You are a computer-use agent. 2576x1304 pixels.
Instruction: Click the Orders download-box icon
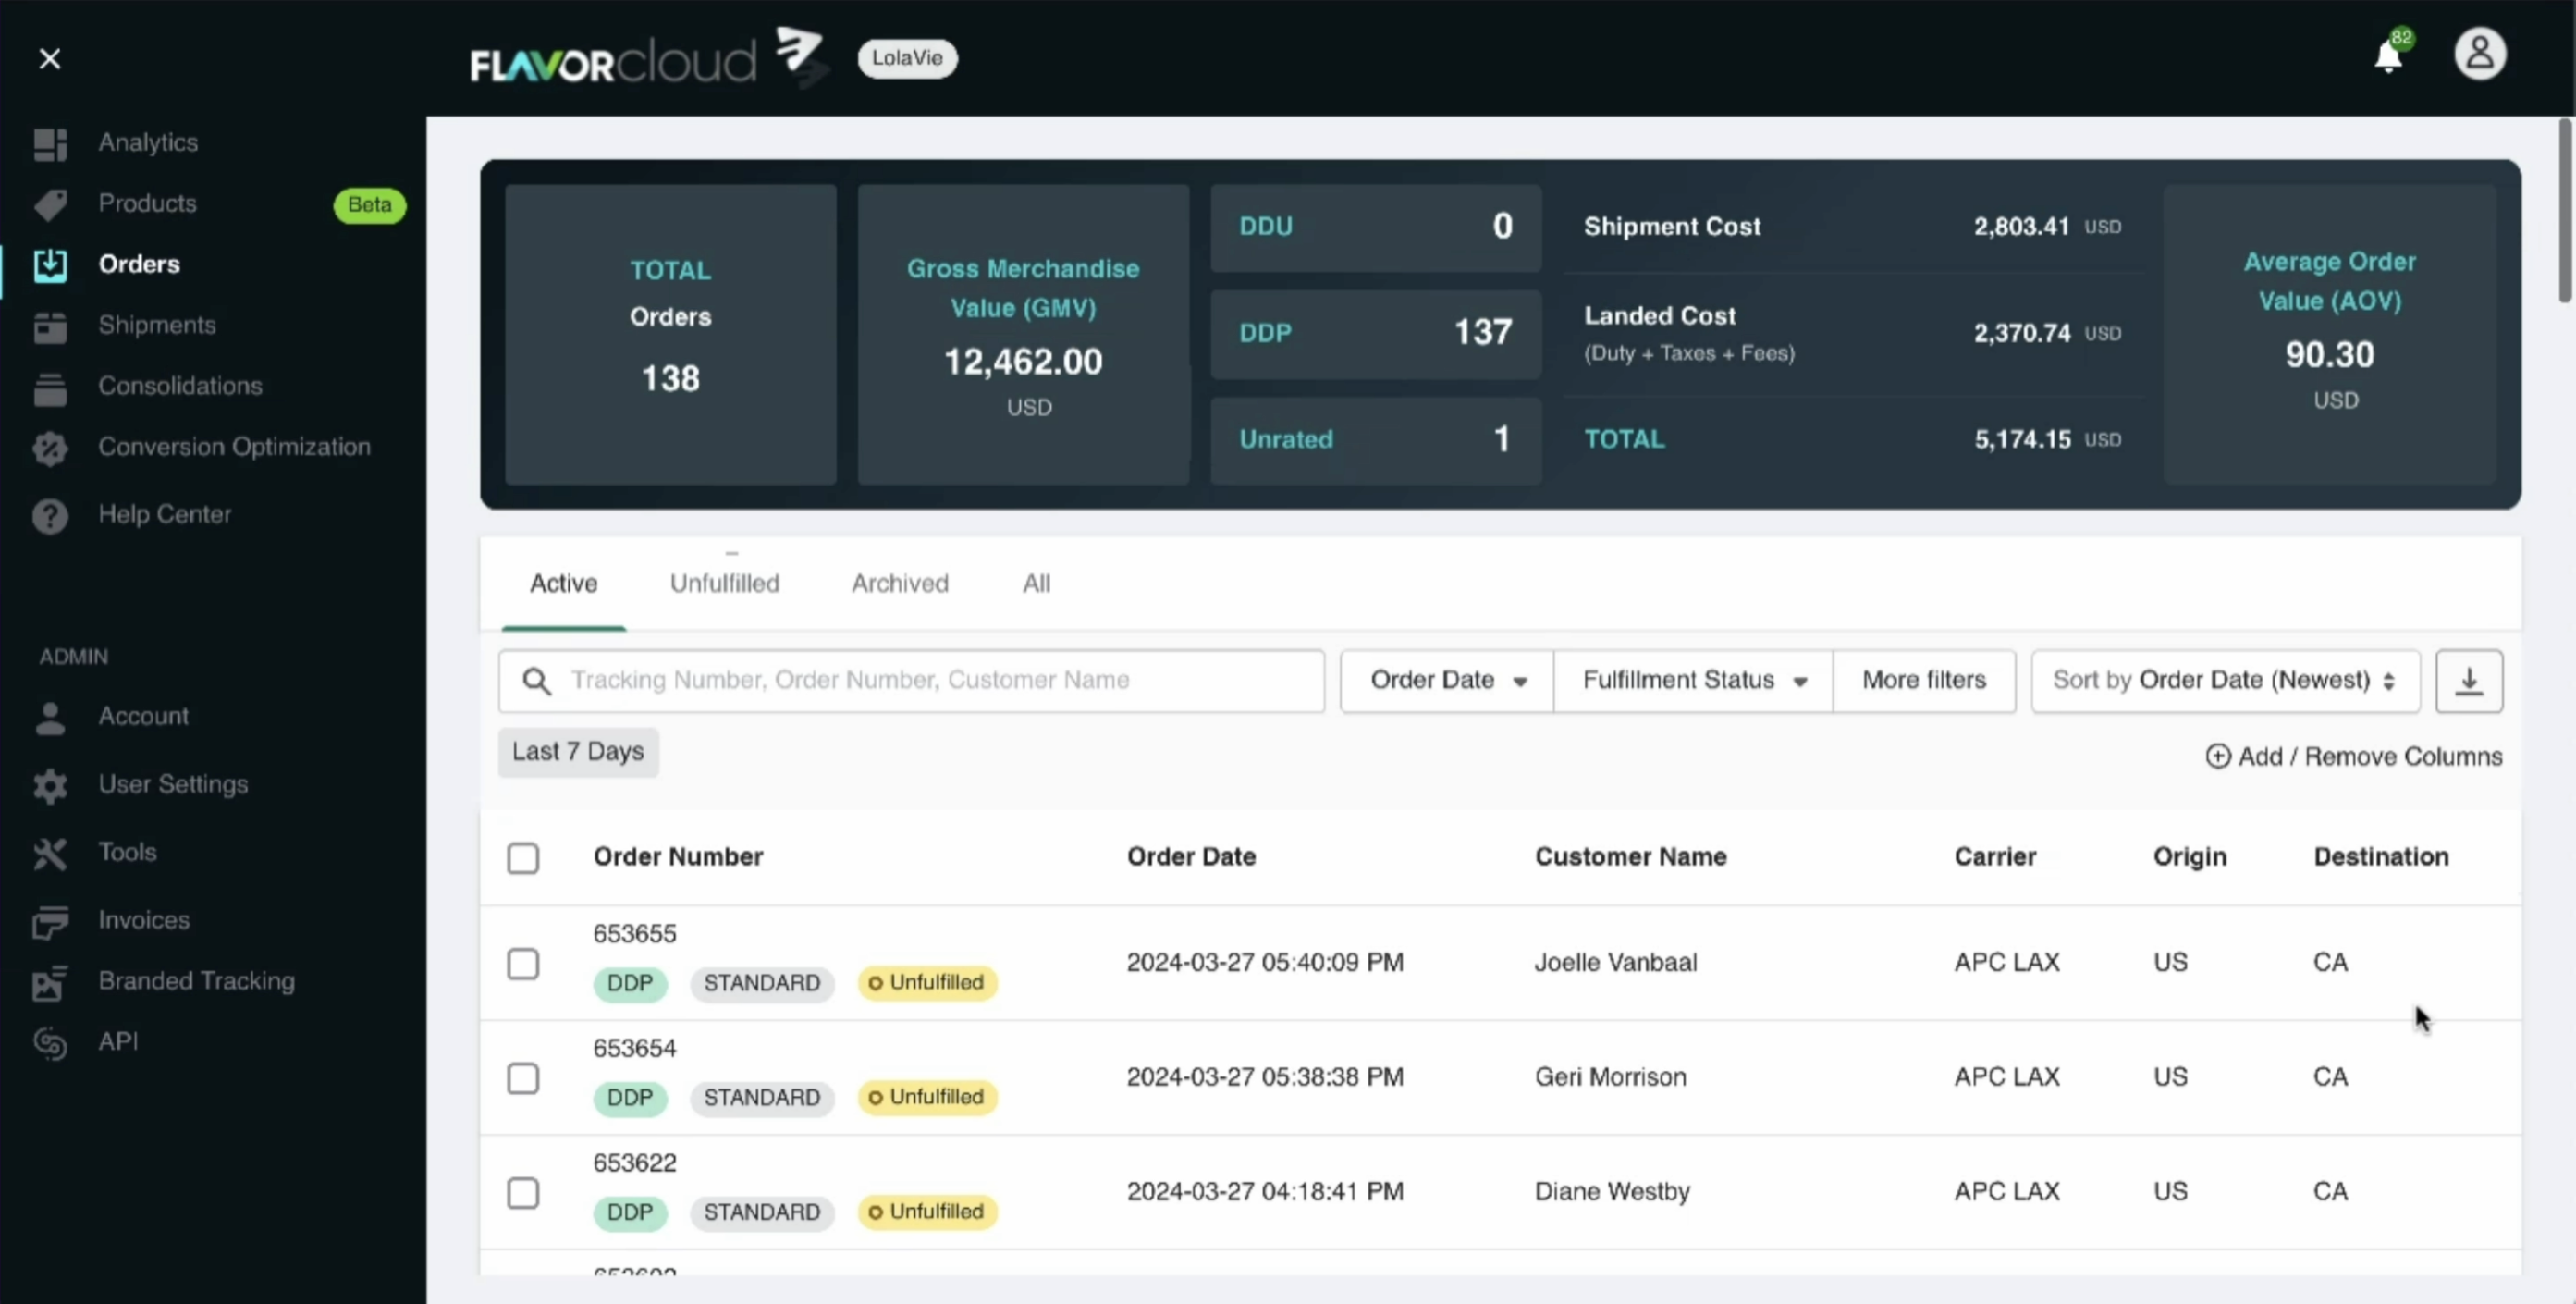[x=50, y=265]
